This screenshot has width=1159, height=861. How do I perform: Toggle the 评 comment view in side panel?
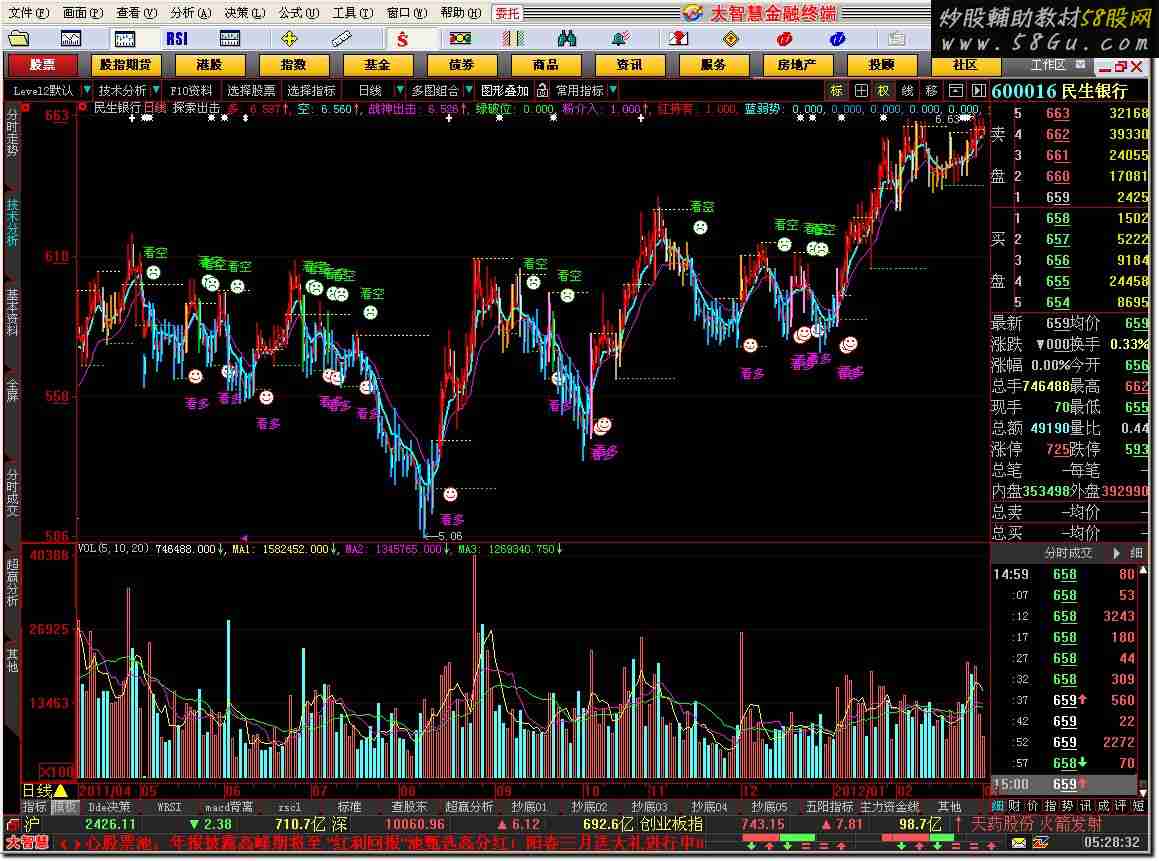click(1121, 806)
